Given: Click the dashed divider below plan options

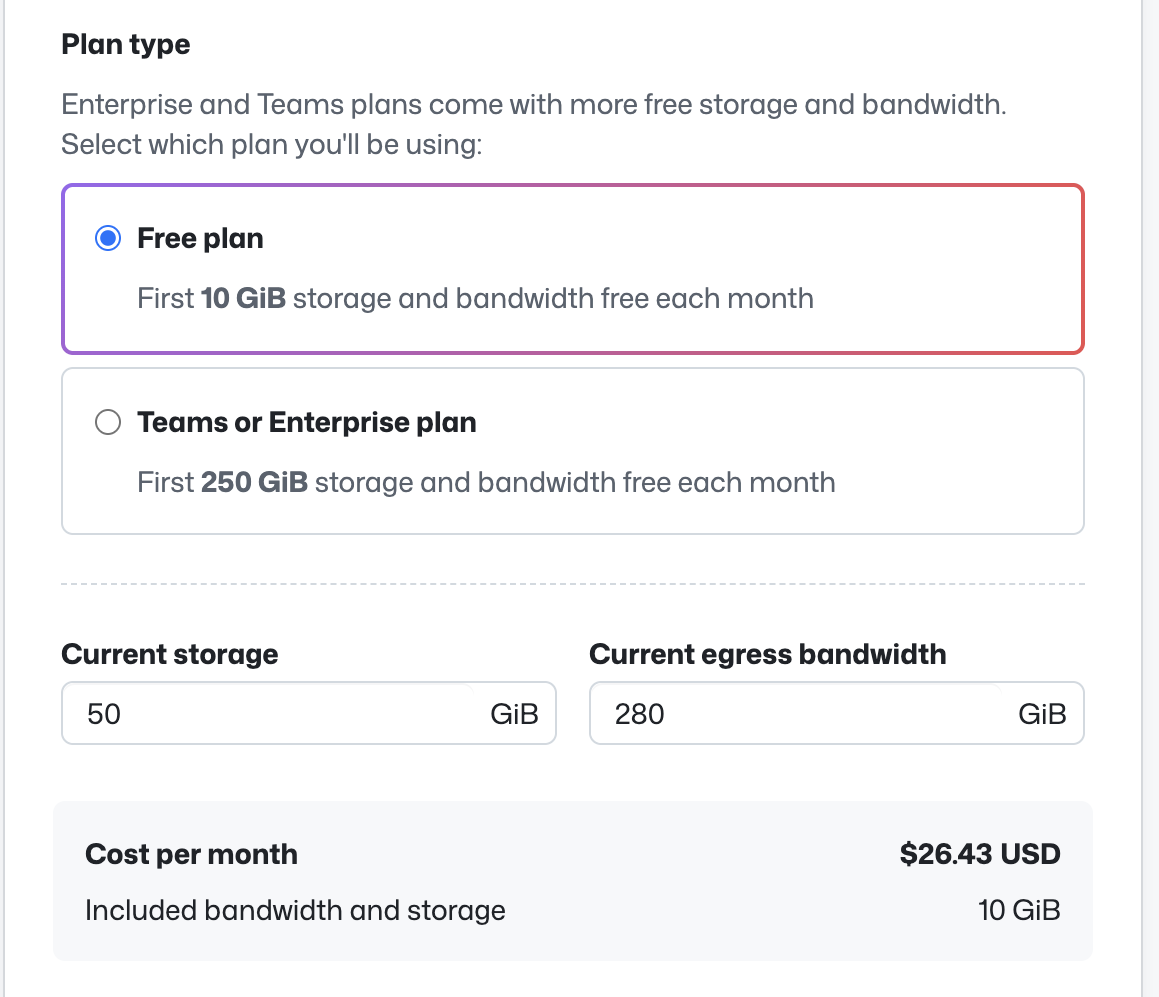Looking at the screenshot, I should [x=572, y=584].
